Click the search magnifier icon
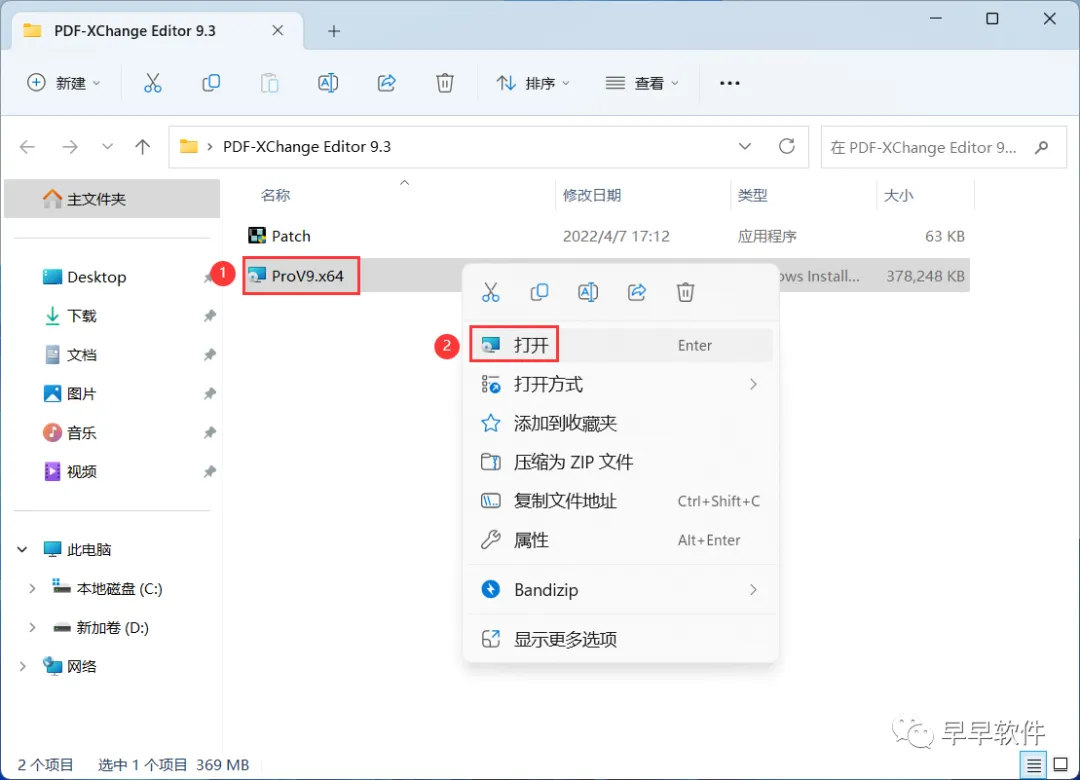This screenshot has width=1080, height=780. click(x=1041, y=147)
